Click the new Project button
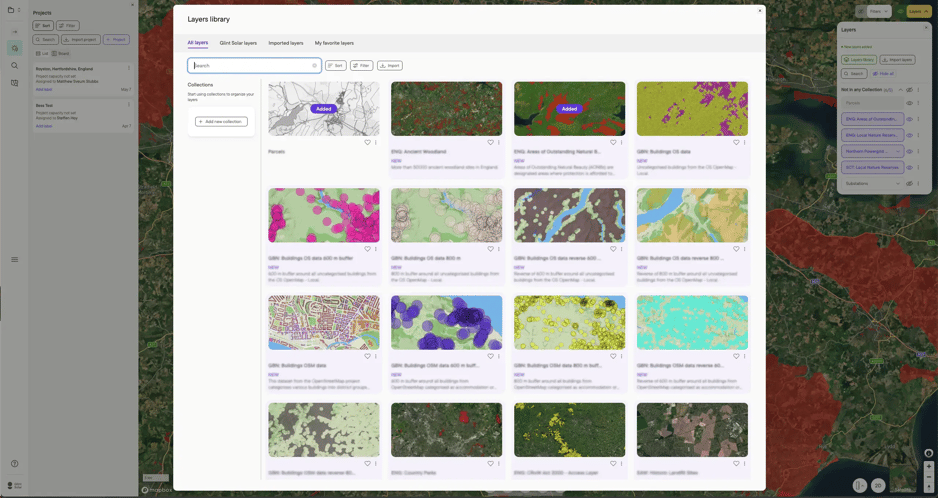Screen dimensions: 938x498 click(x=116, y=40)
